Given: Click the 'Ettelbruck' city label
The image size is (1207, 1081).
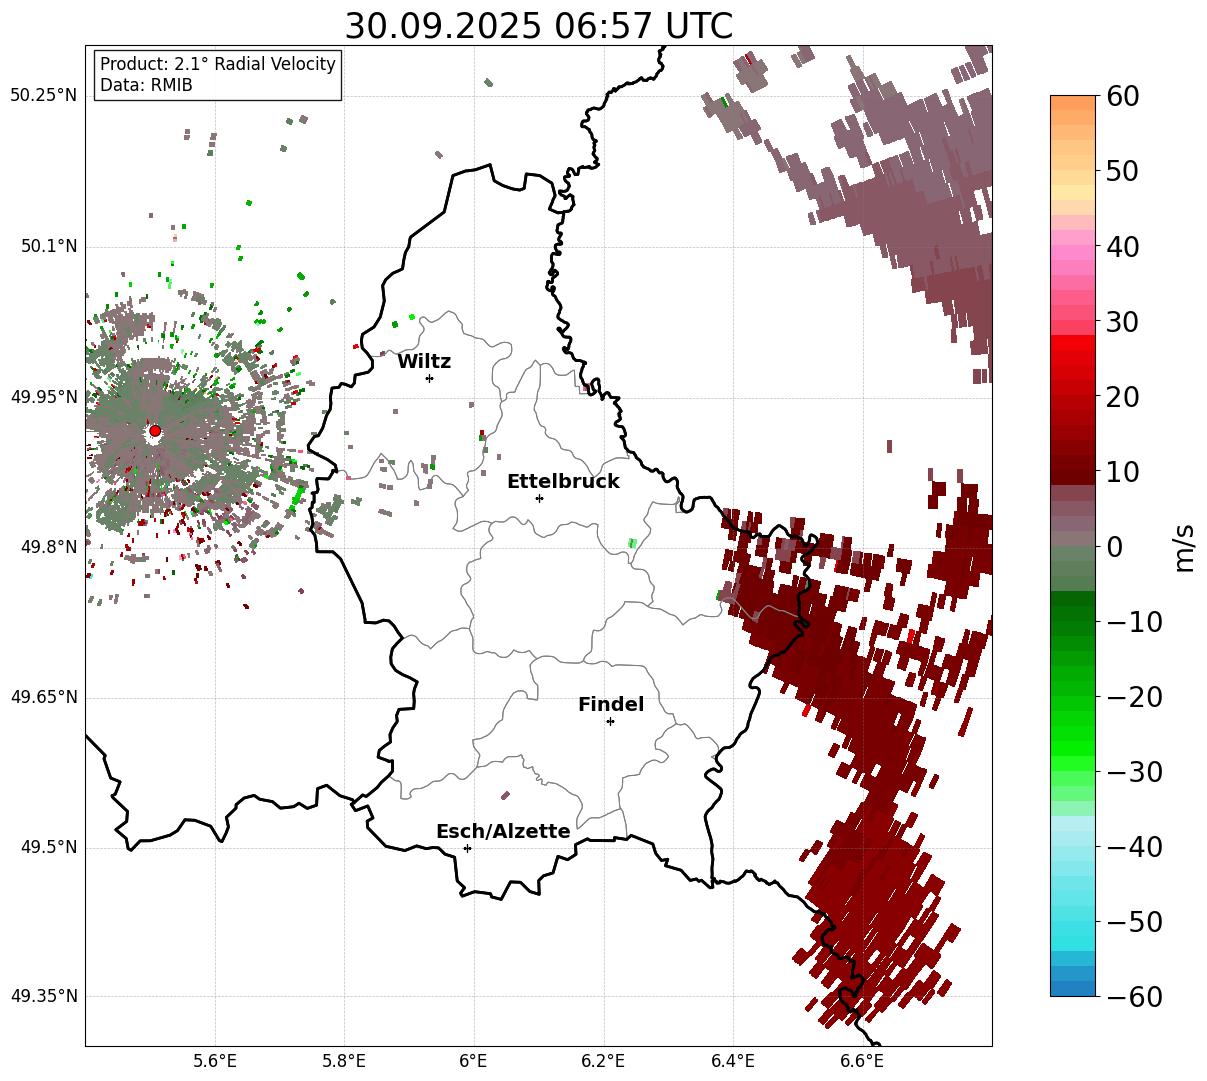Looking at the screenshot, I should [x=563, y=482].
